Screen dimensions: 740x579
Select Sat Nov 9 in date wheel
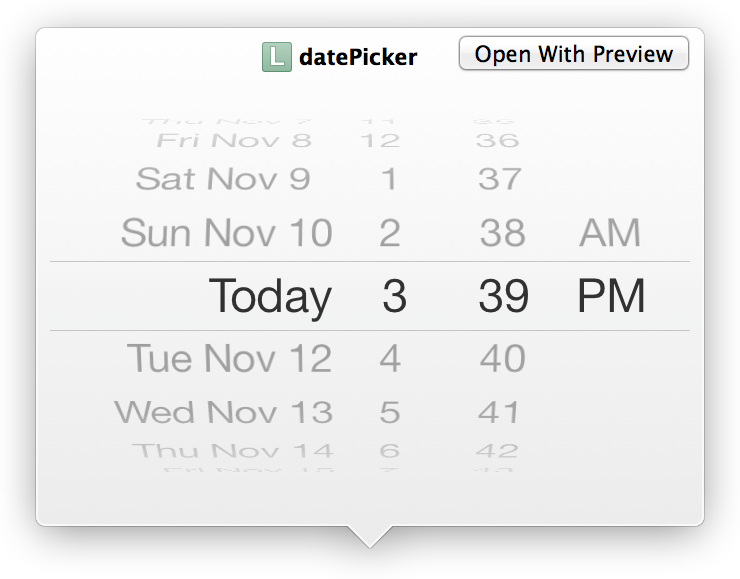pos(223,179)
